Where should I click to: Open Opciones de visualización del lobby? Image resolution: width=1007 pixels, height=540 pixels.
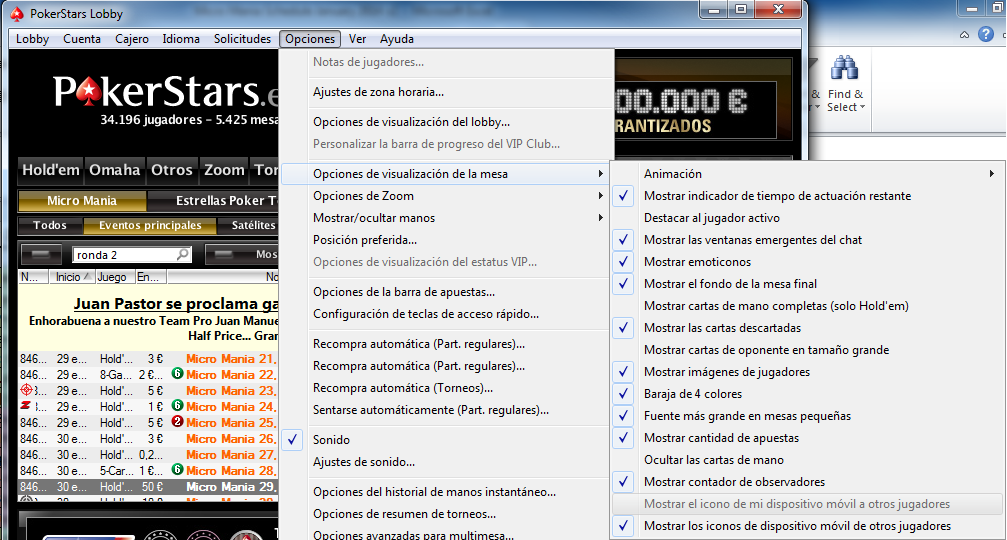pos(445,122)
